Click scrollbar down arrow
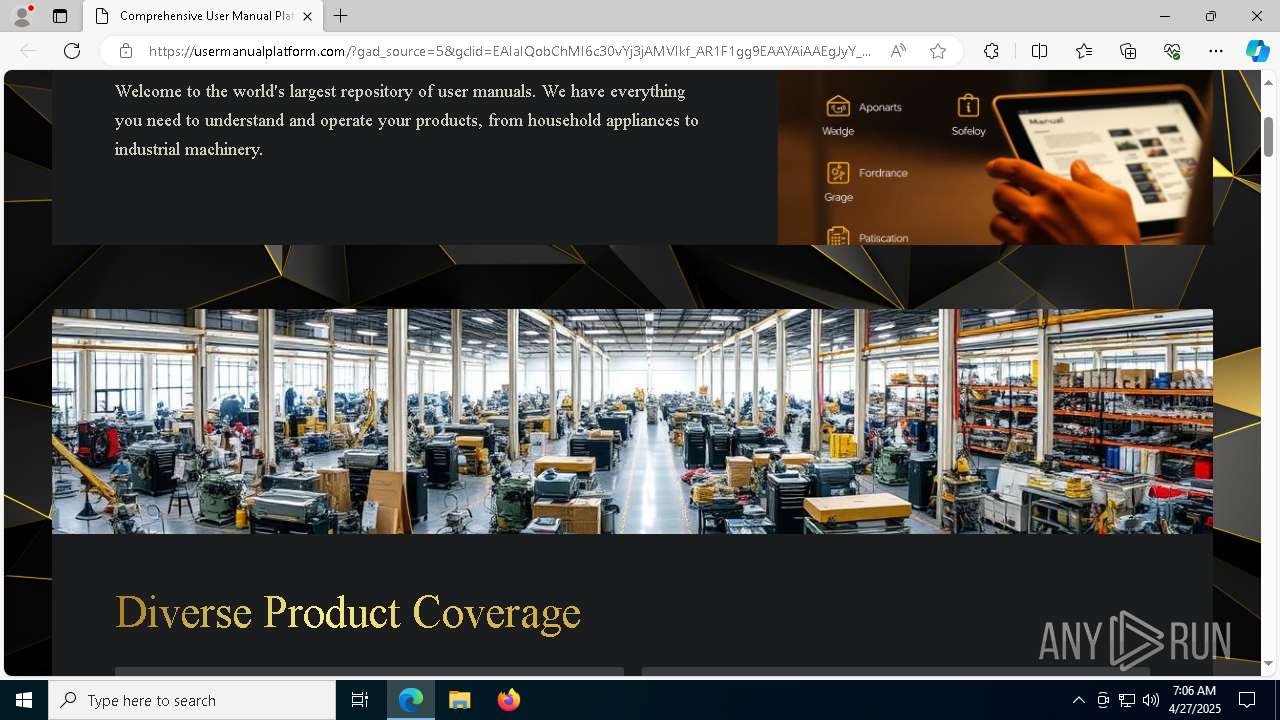Image resolution: width=1280 pixels, height=720 pixels. coord(1269,663)
